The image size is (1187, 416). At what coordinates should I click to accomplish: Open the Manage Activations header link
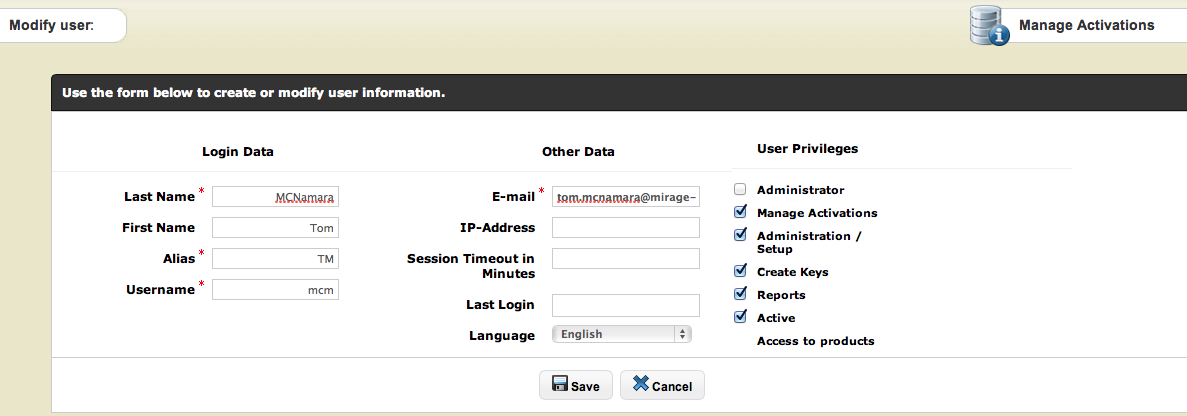pos(1086,25)
